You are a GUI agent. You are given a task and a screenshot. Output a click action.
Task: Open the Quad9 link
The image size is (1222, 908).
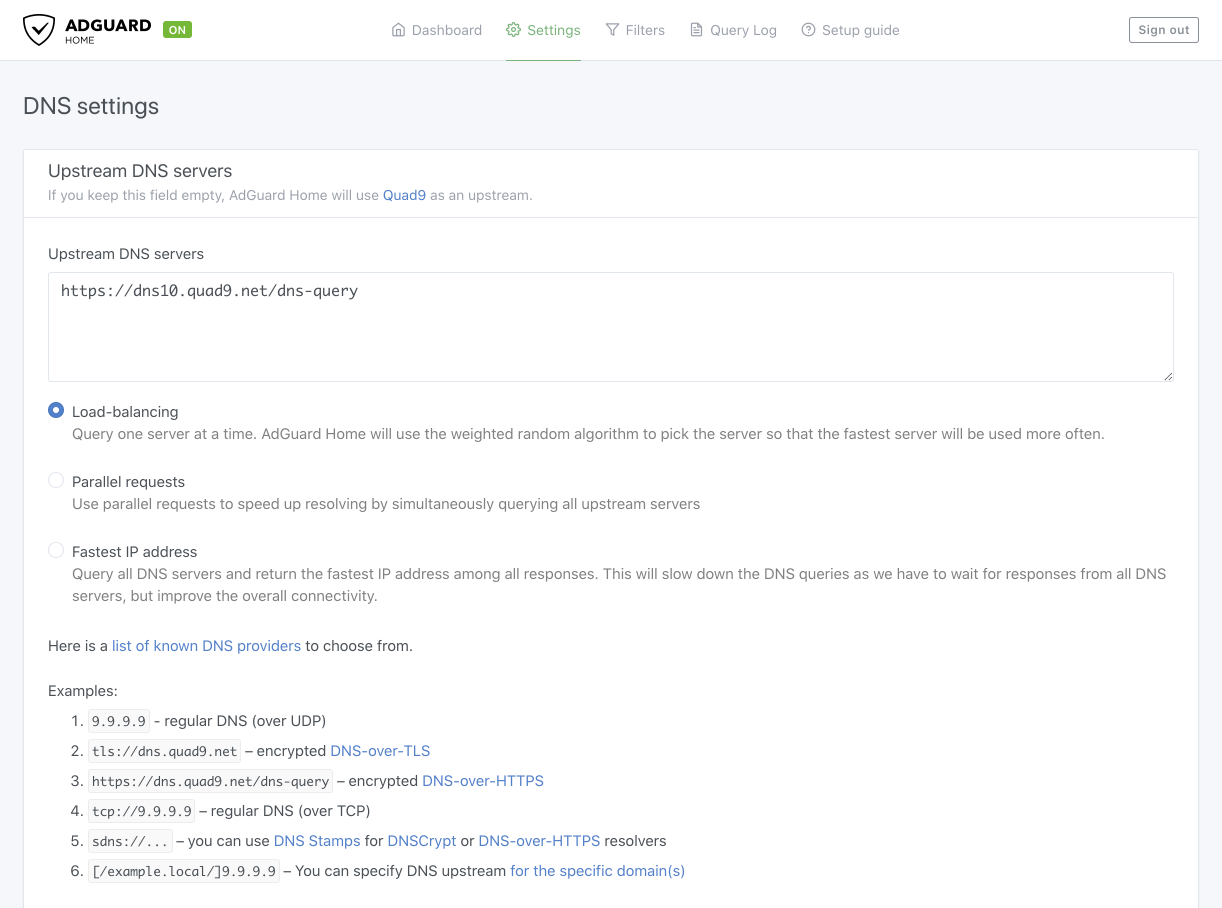[x=404, y=195]
